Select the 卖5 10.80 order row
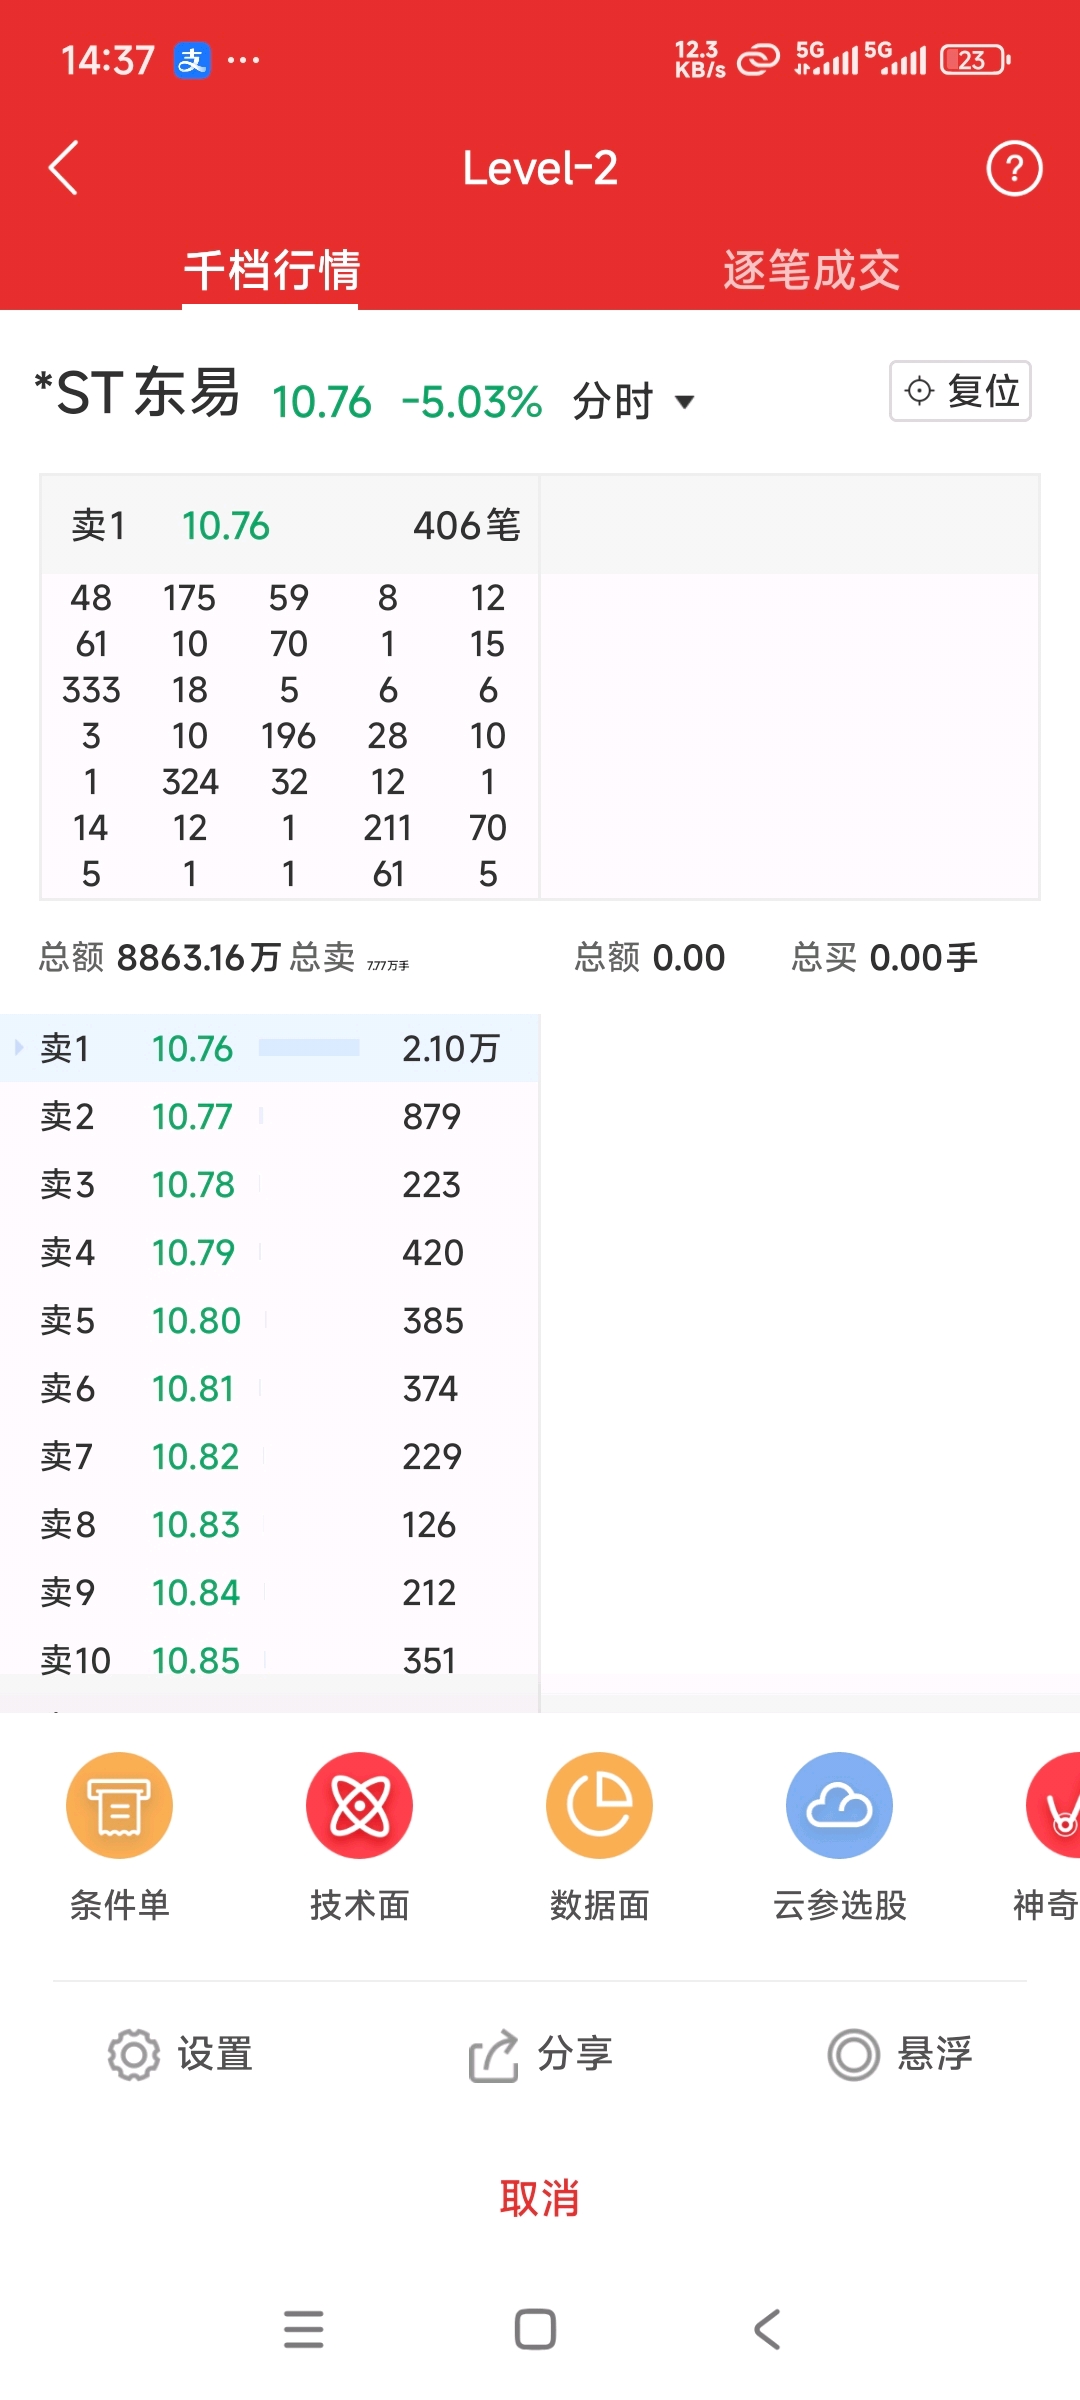The image size is (1080, 2400). pyautogui.click(x=270, y=1320)
